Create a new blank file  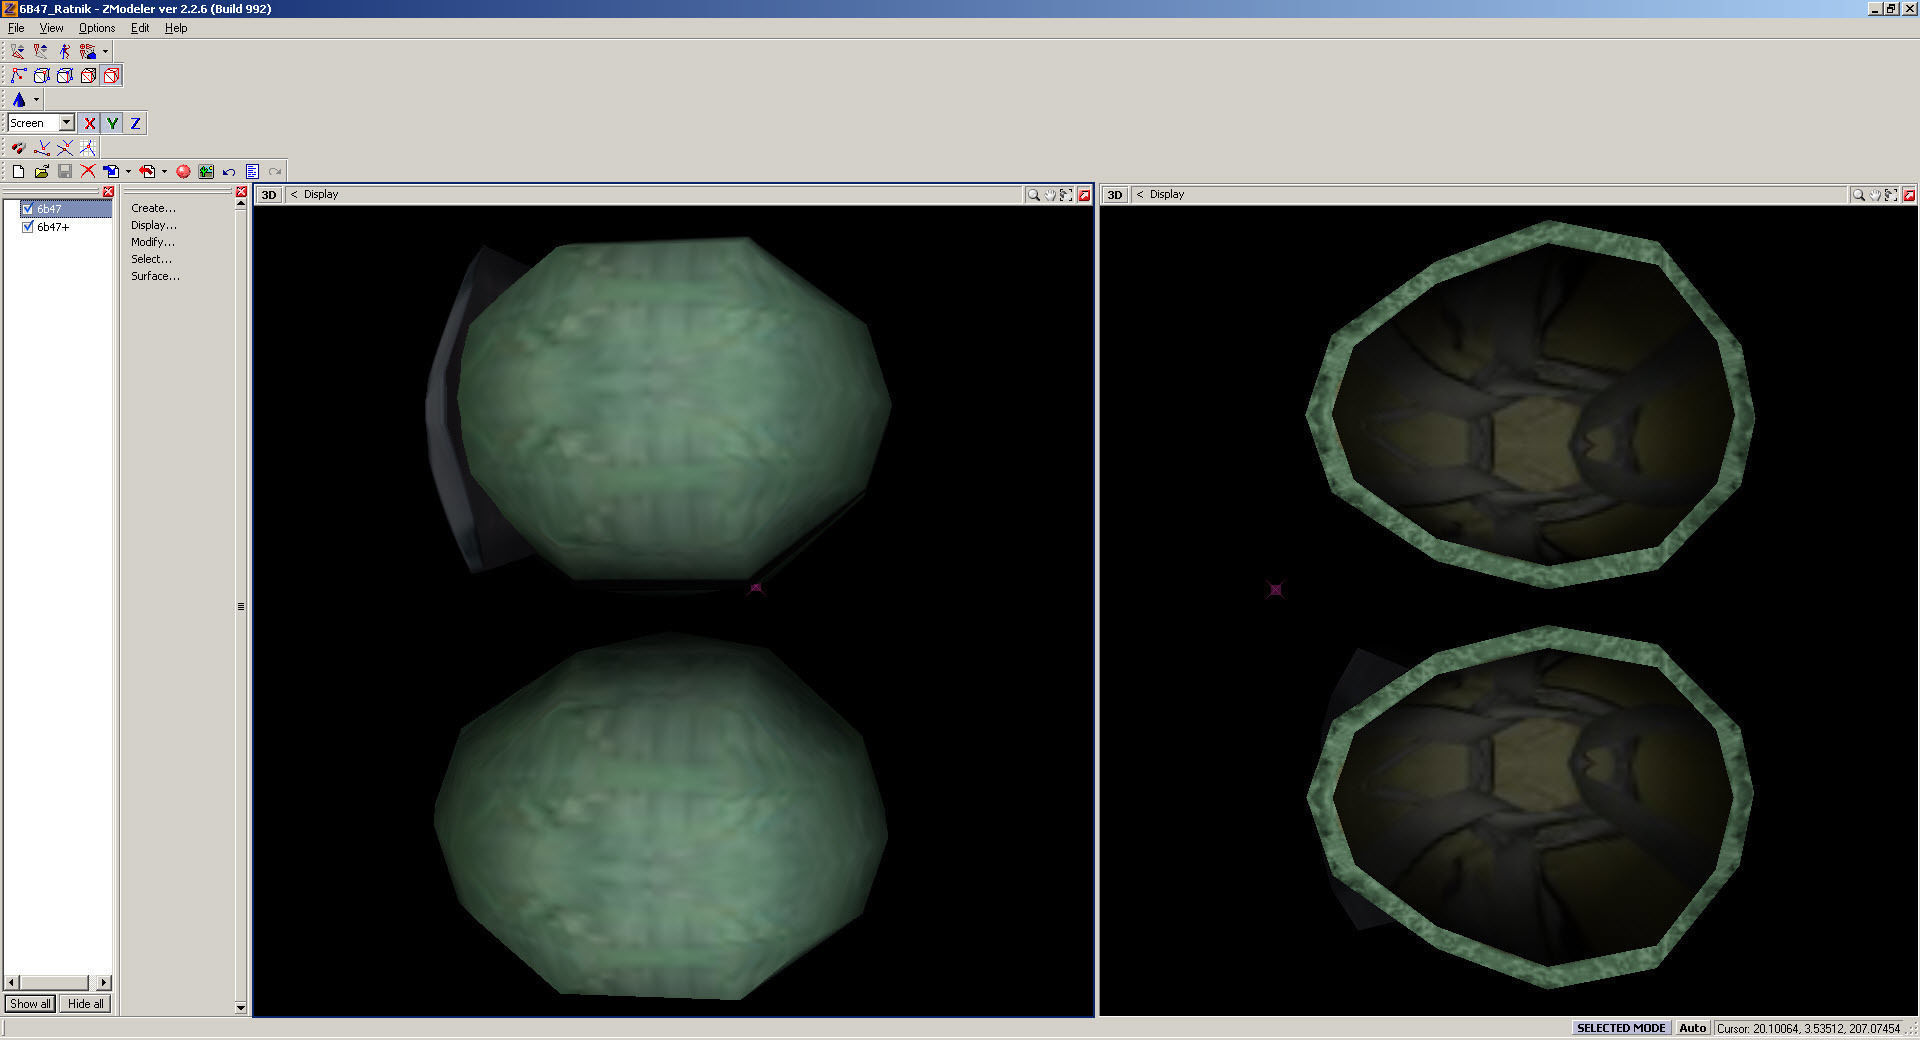point(18,171)
